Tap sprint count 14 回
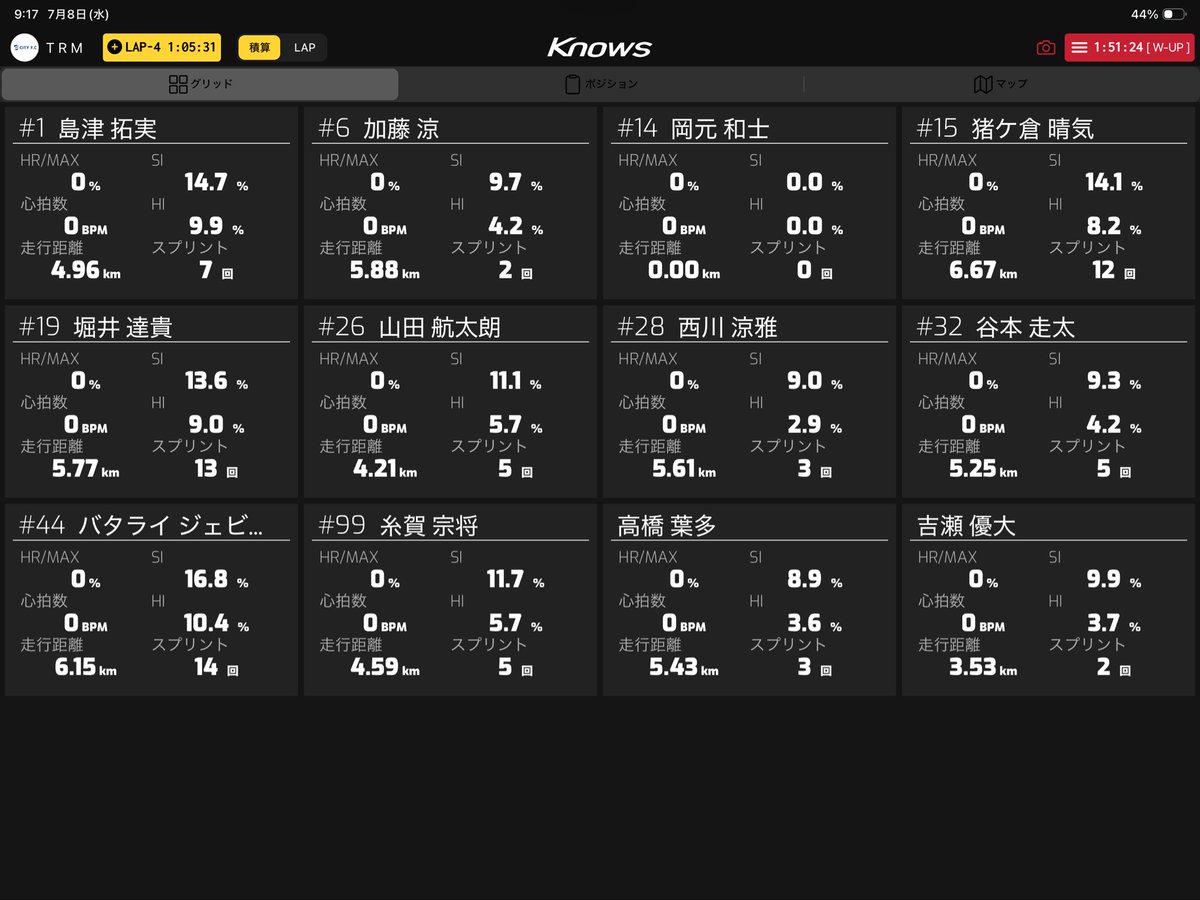Screen dimensions: 1200x900 (x=214, y=667)
